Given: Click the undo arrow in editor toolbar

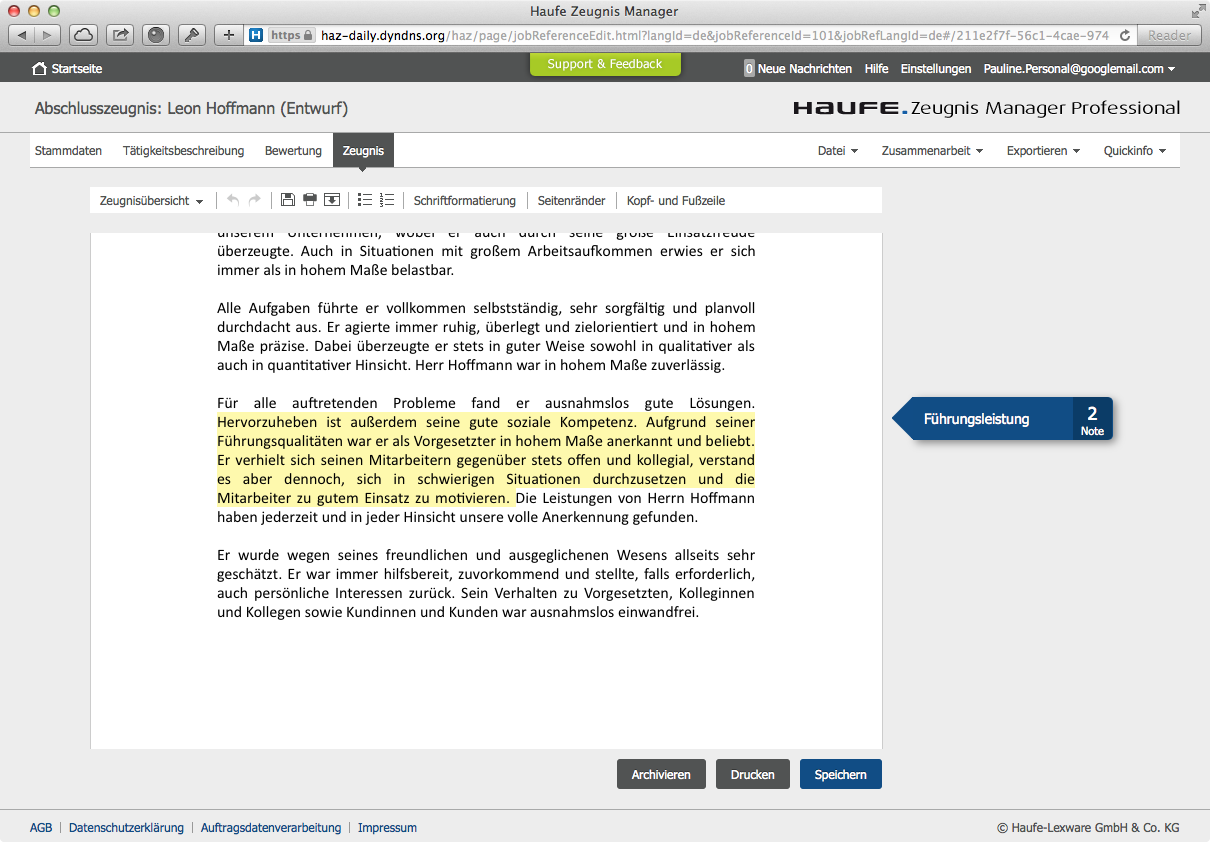Looking at the screenshot, I should pyautogui.click(x=233, y=200).
